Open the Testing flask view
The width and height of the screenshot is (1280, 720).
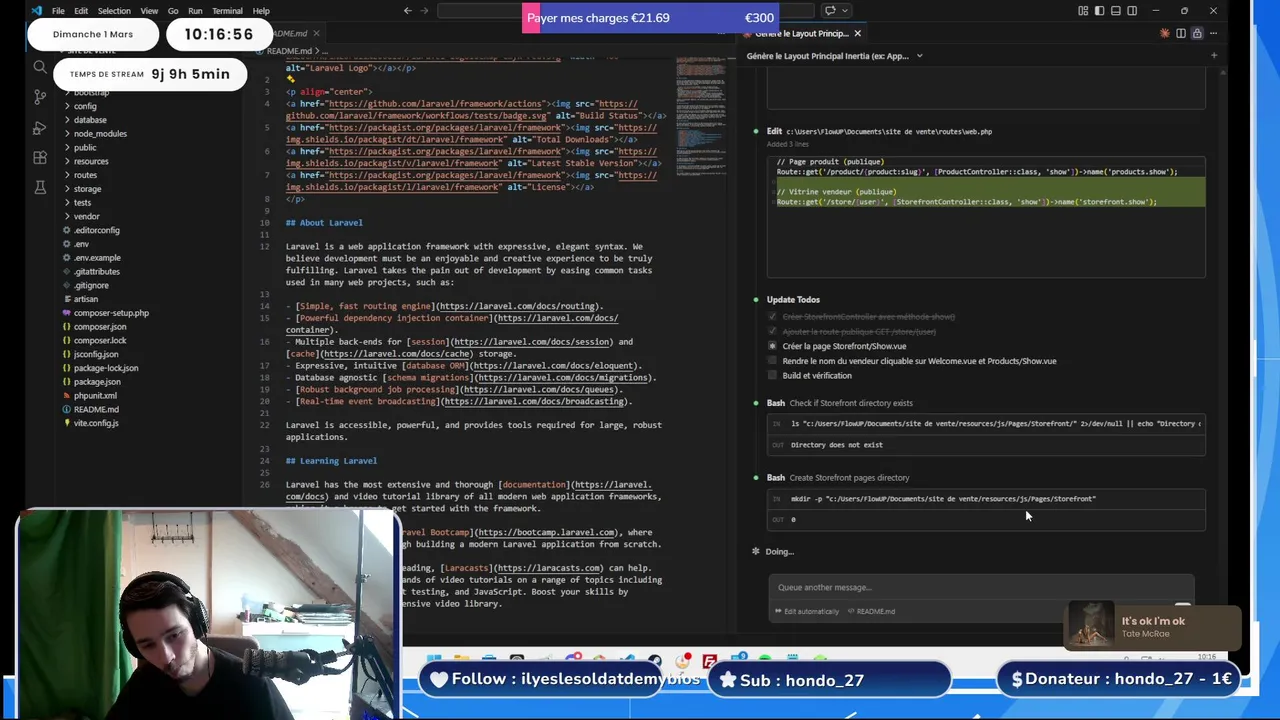(40, 188)
